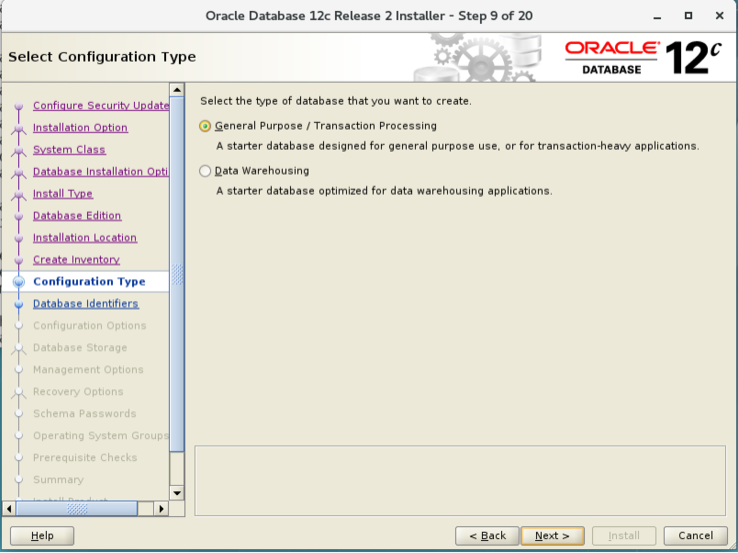Click the sidebar scroll left arrow
738x553 pixels.
8,508
